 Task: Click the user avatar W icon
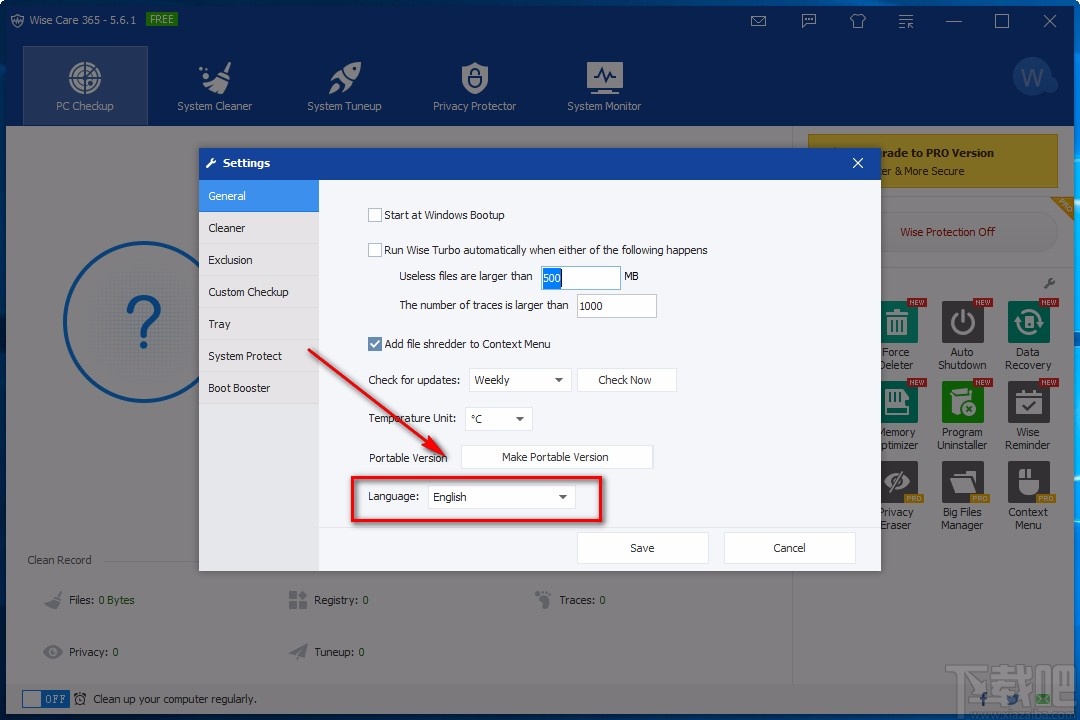tap(1033, 77)
